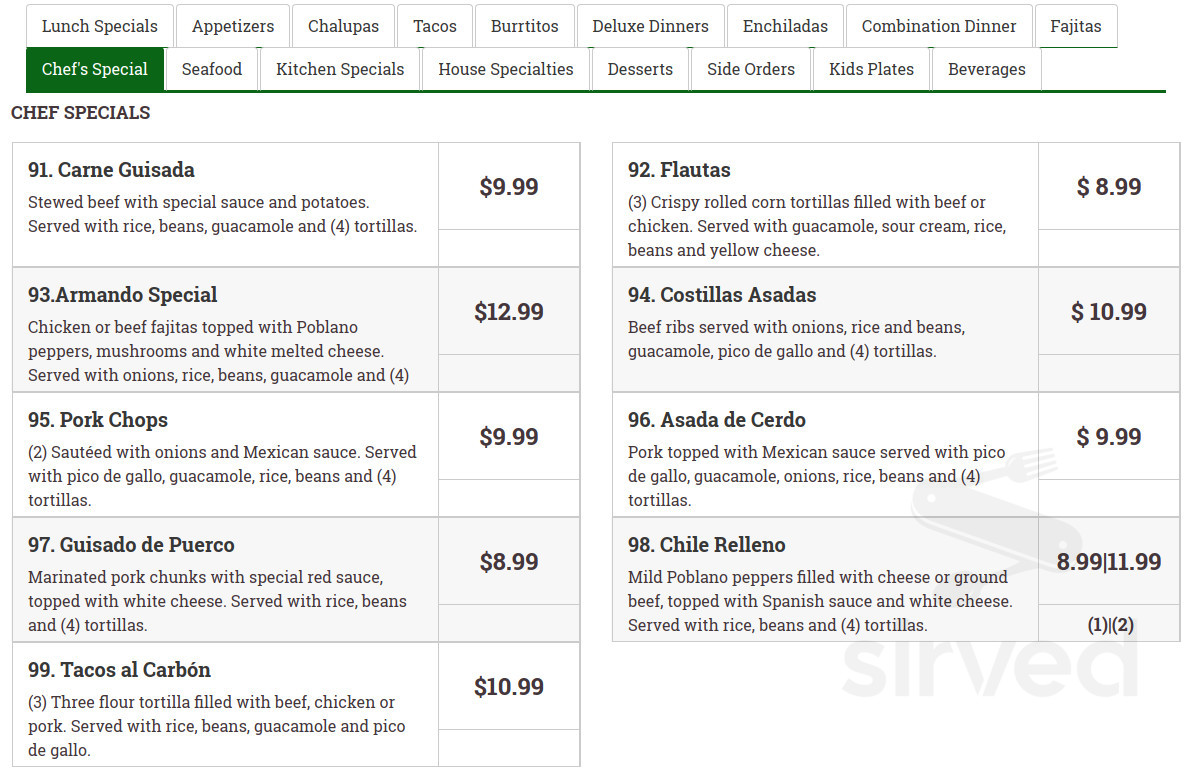This screenshot has width=1195, height=775.
Task: Switch to Kitchen Specials tab
Action: click(340, 69)
